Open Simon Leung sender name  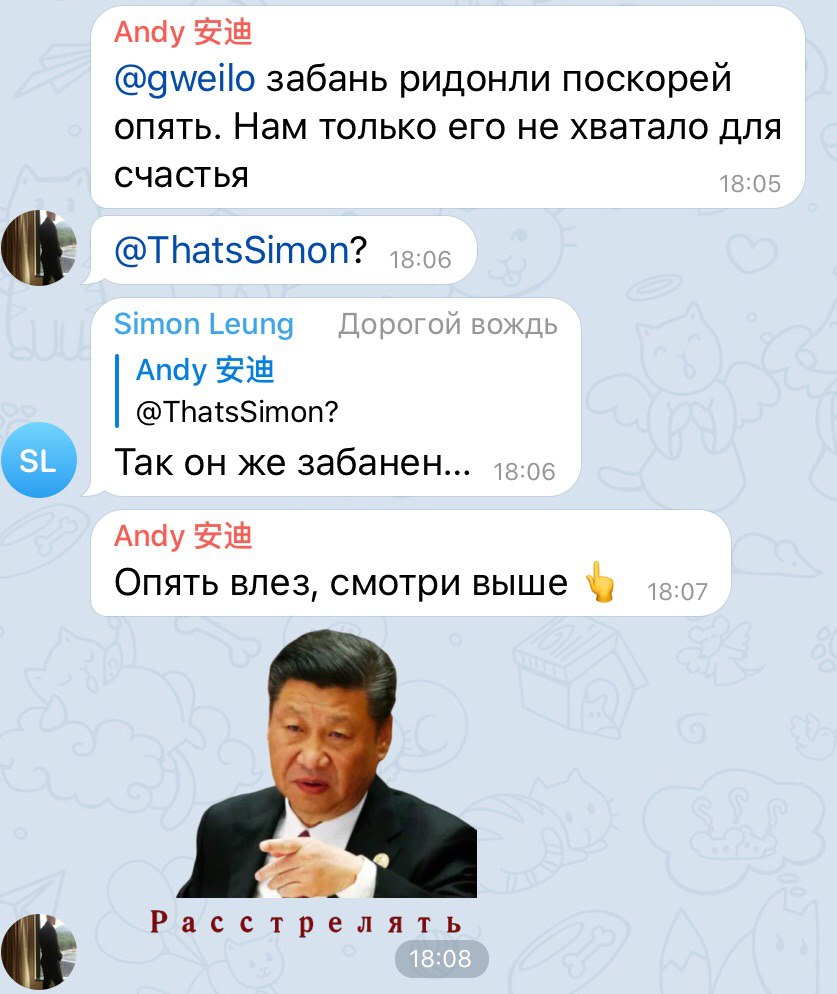204,324
